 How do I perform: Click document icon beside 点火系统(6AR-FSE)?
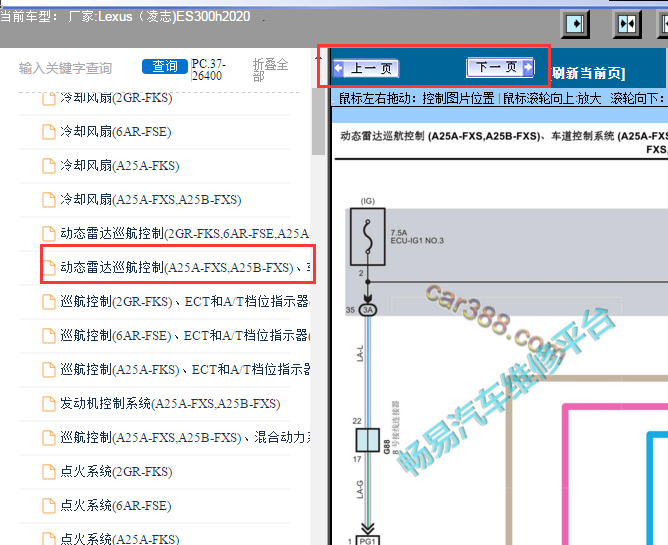49,506
